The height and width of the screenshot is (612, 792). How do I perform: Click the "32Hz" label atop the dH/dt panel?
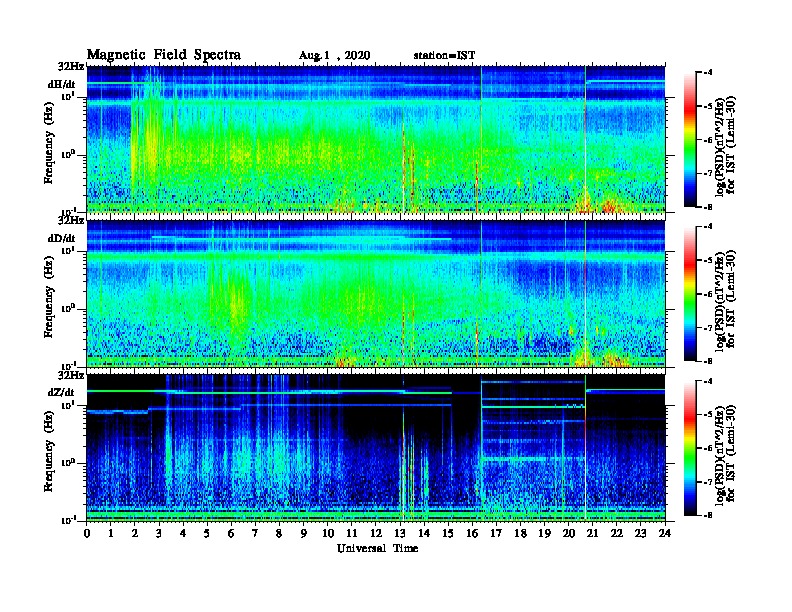click(71, 66)
